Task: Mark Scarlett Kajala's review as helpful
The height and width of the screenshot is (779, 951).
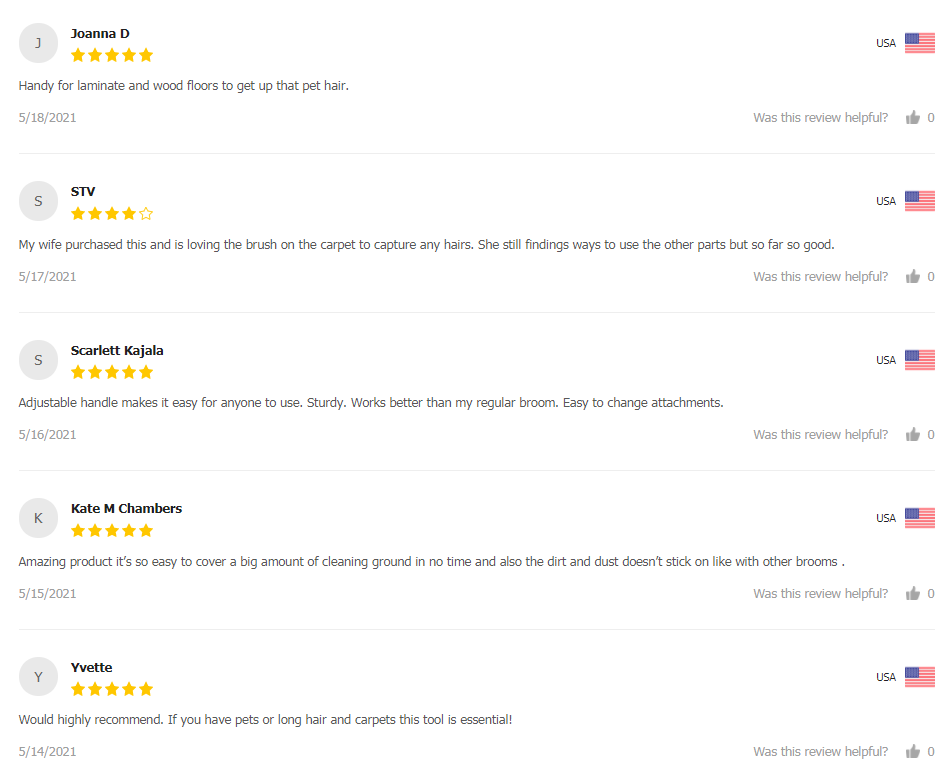Action: click(912, 435)
